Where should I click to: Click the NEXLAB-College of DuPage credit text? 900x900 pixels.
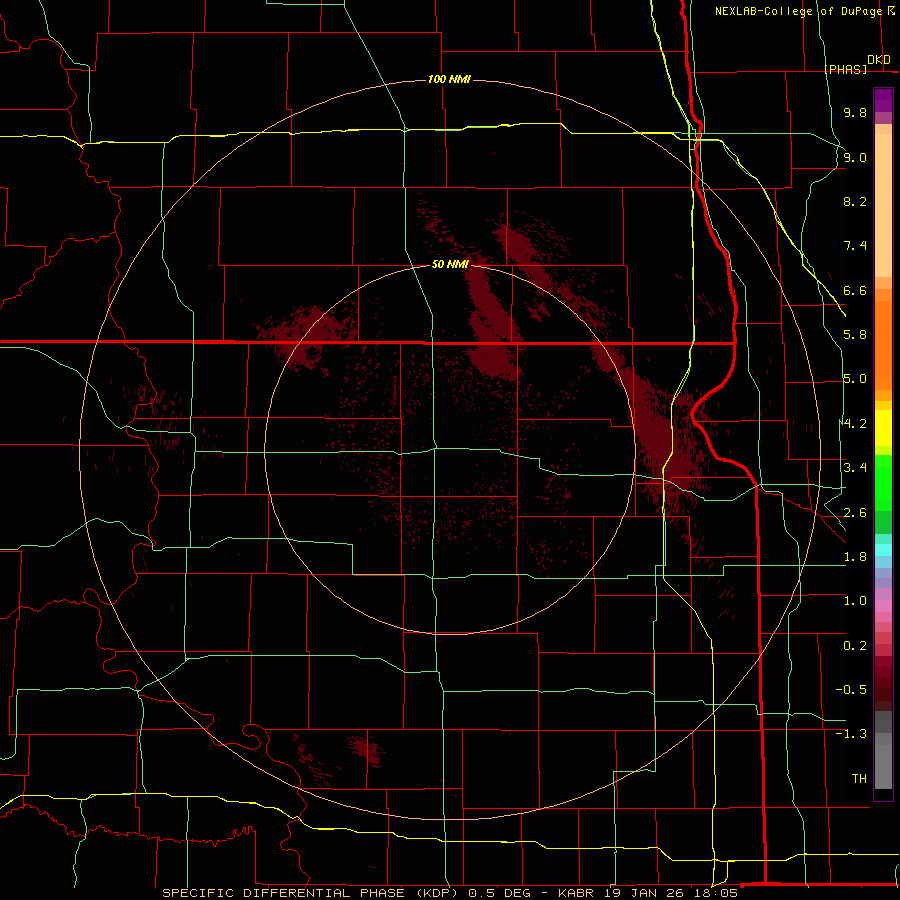[x=798, y=11]
